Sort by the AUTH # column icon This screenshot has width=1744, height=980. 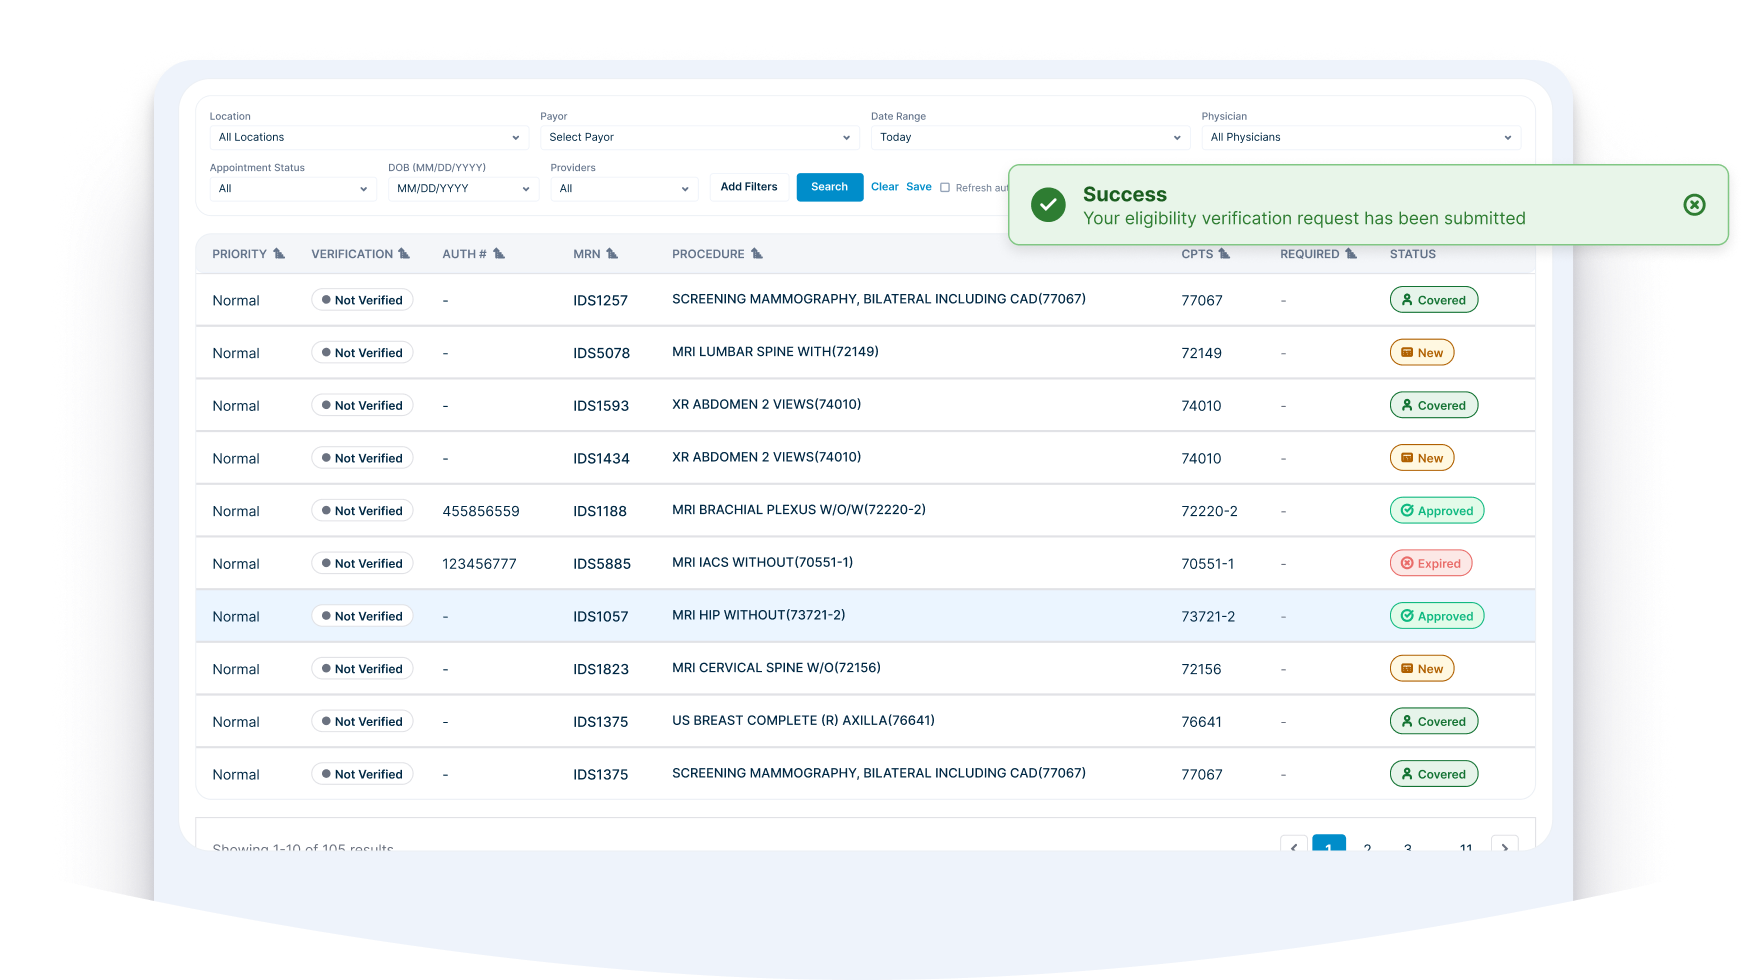click(499, 254)
